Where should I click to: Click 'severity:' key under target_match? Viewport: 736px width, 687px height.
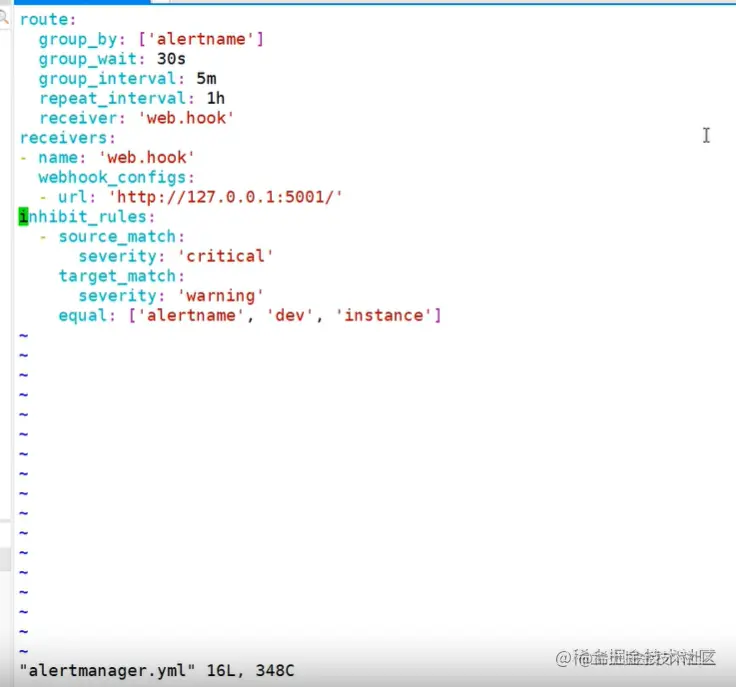[122, 296]
